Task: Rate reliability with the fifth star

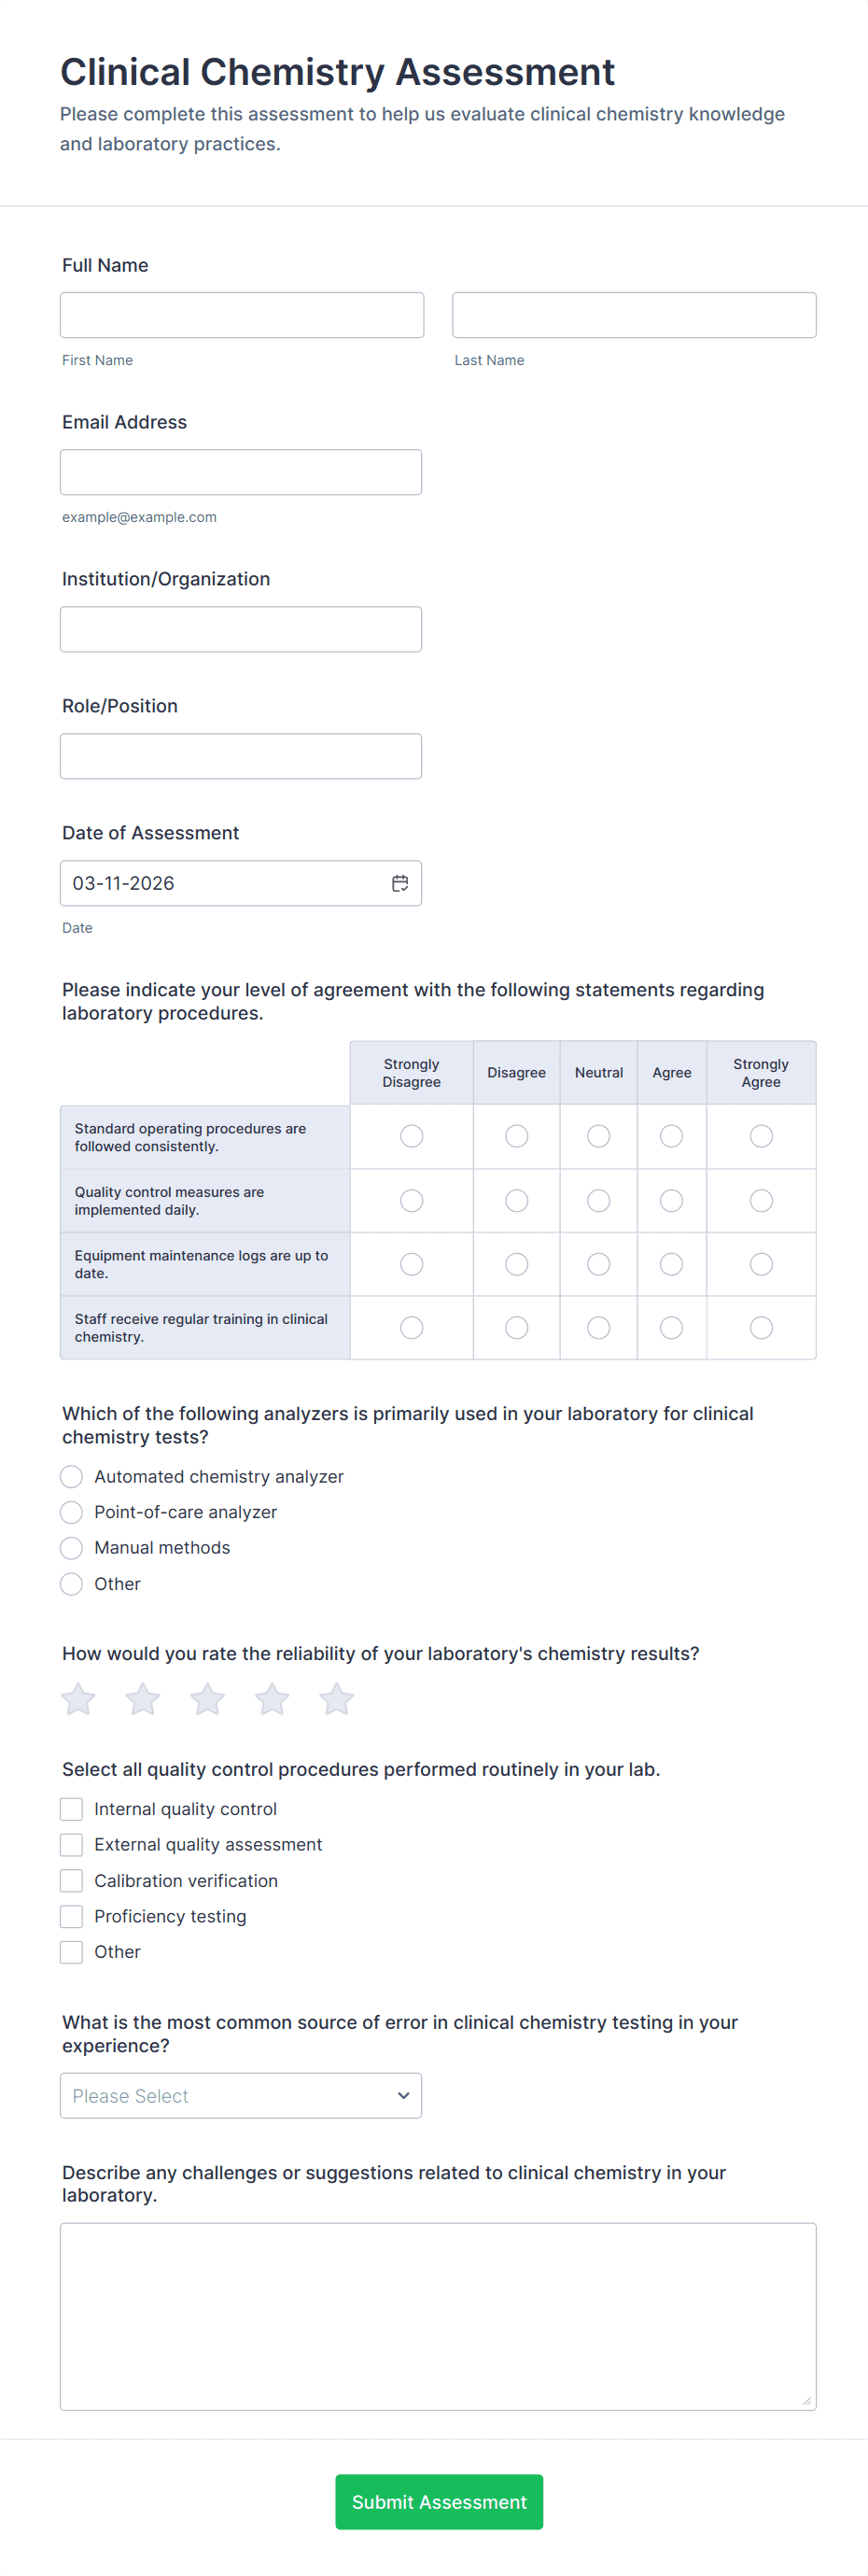Action: coord(337,1699)
